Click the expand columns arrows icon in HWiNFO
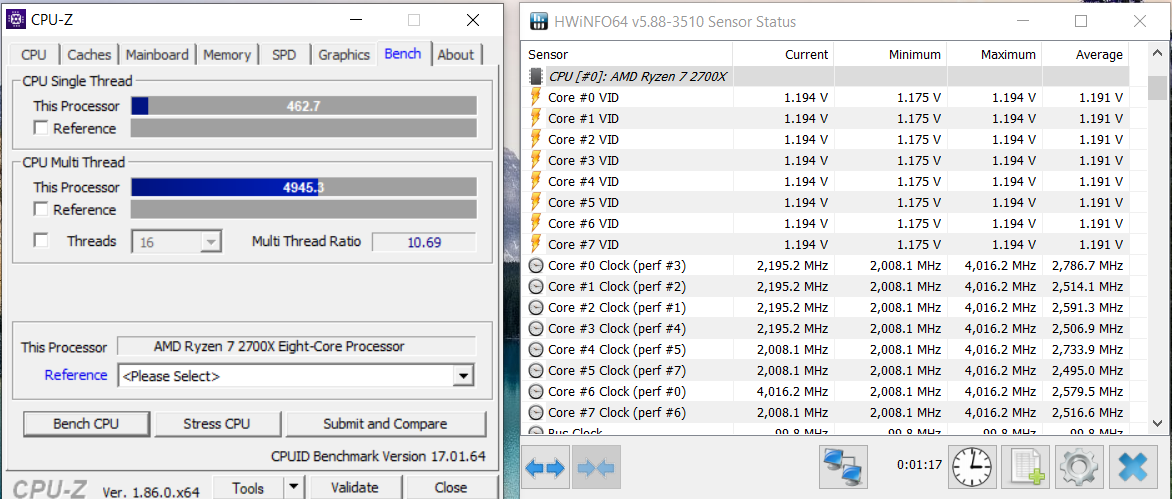1172x499 pixels. pyautogui.click(x=545, y=468)
